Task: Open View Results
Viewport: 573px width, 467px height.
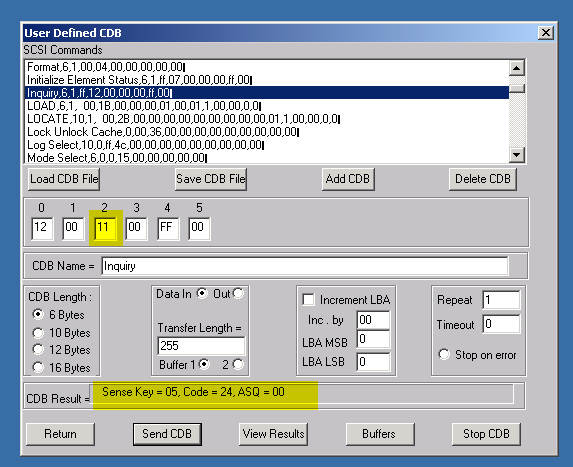Action: tap(273, 434)
